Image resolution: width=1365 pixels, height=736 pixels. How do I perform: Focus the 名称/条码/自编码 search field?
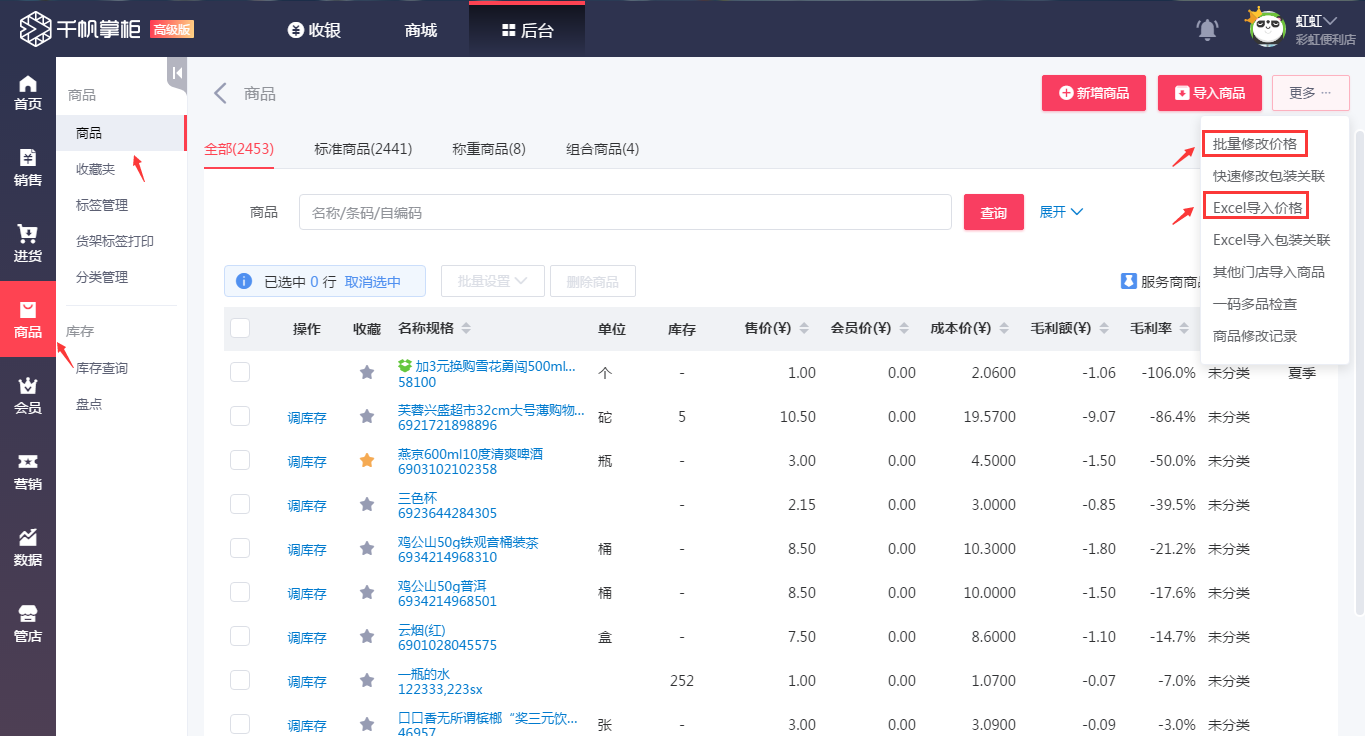625,212
